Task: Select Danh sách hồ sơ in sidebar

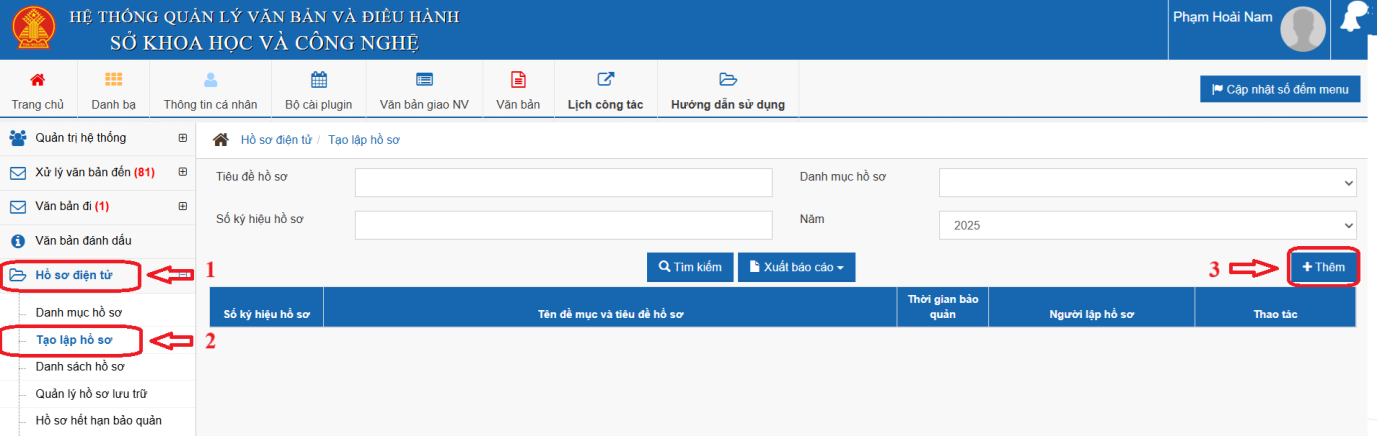Action: click(79, 367)
